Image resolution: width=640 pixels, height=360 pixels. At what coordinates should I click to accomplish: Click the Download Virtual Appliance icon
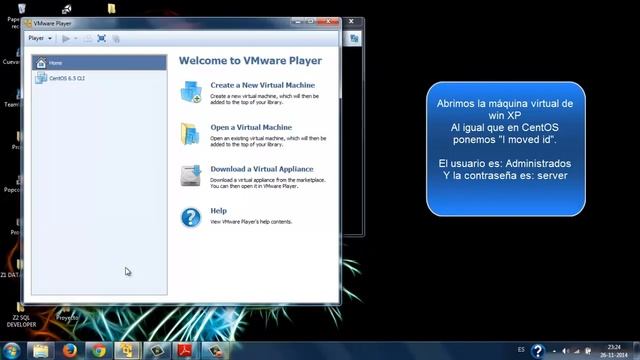click(x=191, y=176)
